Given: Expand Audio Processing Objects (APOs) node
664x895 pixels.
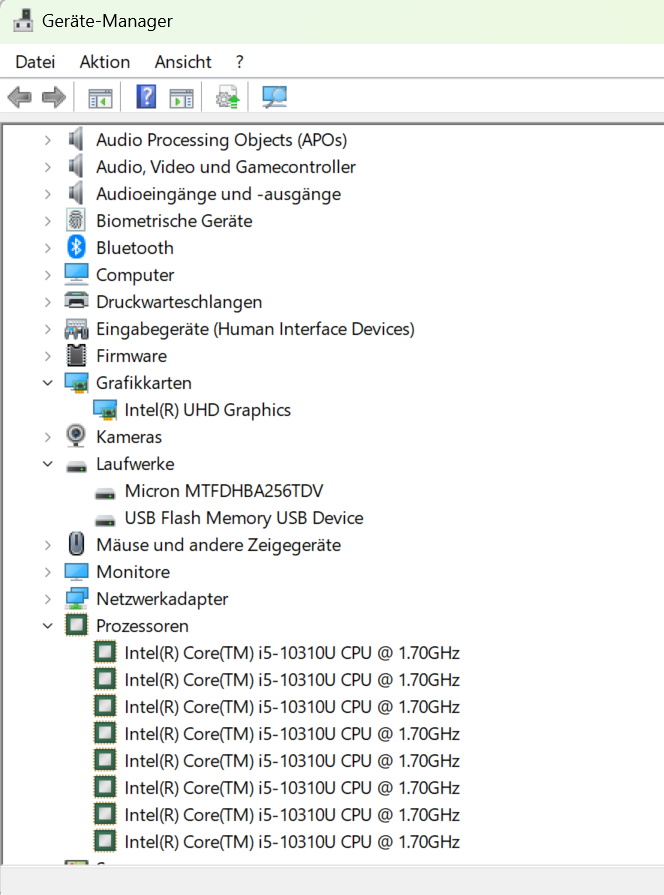Looking at the screenshot, I should (48, 140).
